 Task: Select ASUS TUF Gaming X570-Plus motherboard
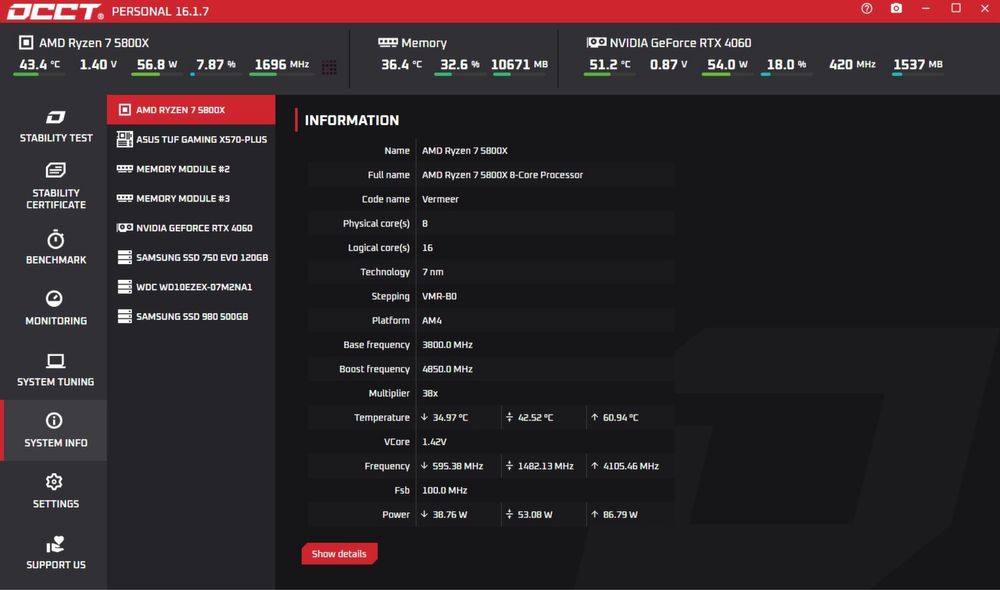point(191,139)
